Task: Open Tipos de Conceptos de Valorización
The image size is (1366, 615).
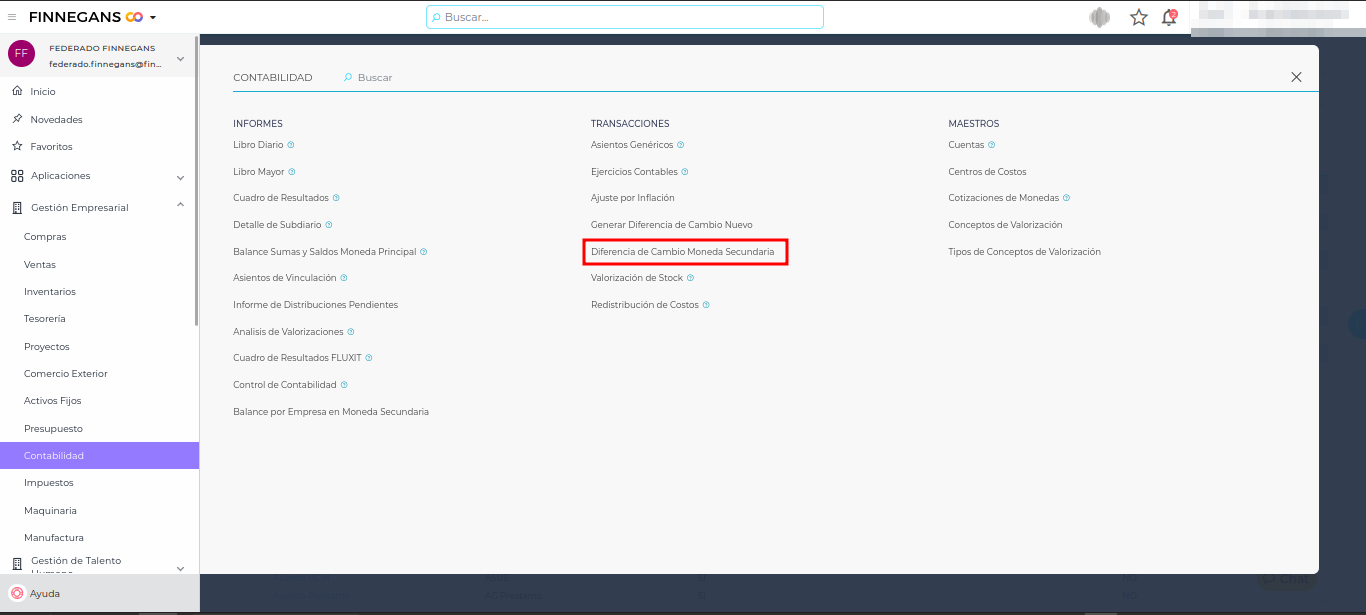Action: pos(1024,252)
